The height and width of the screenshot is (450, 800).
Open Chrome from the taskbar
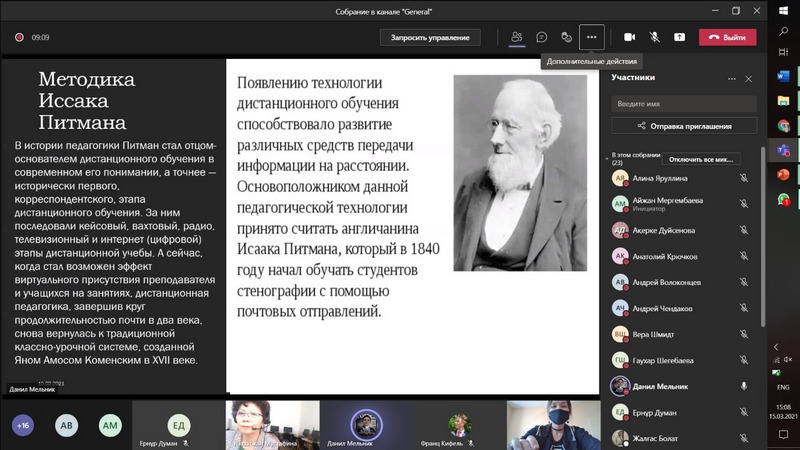pos(783,126)
